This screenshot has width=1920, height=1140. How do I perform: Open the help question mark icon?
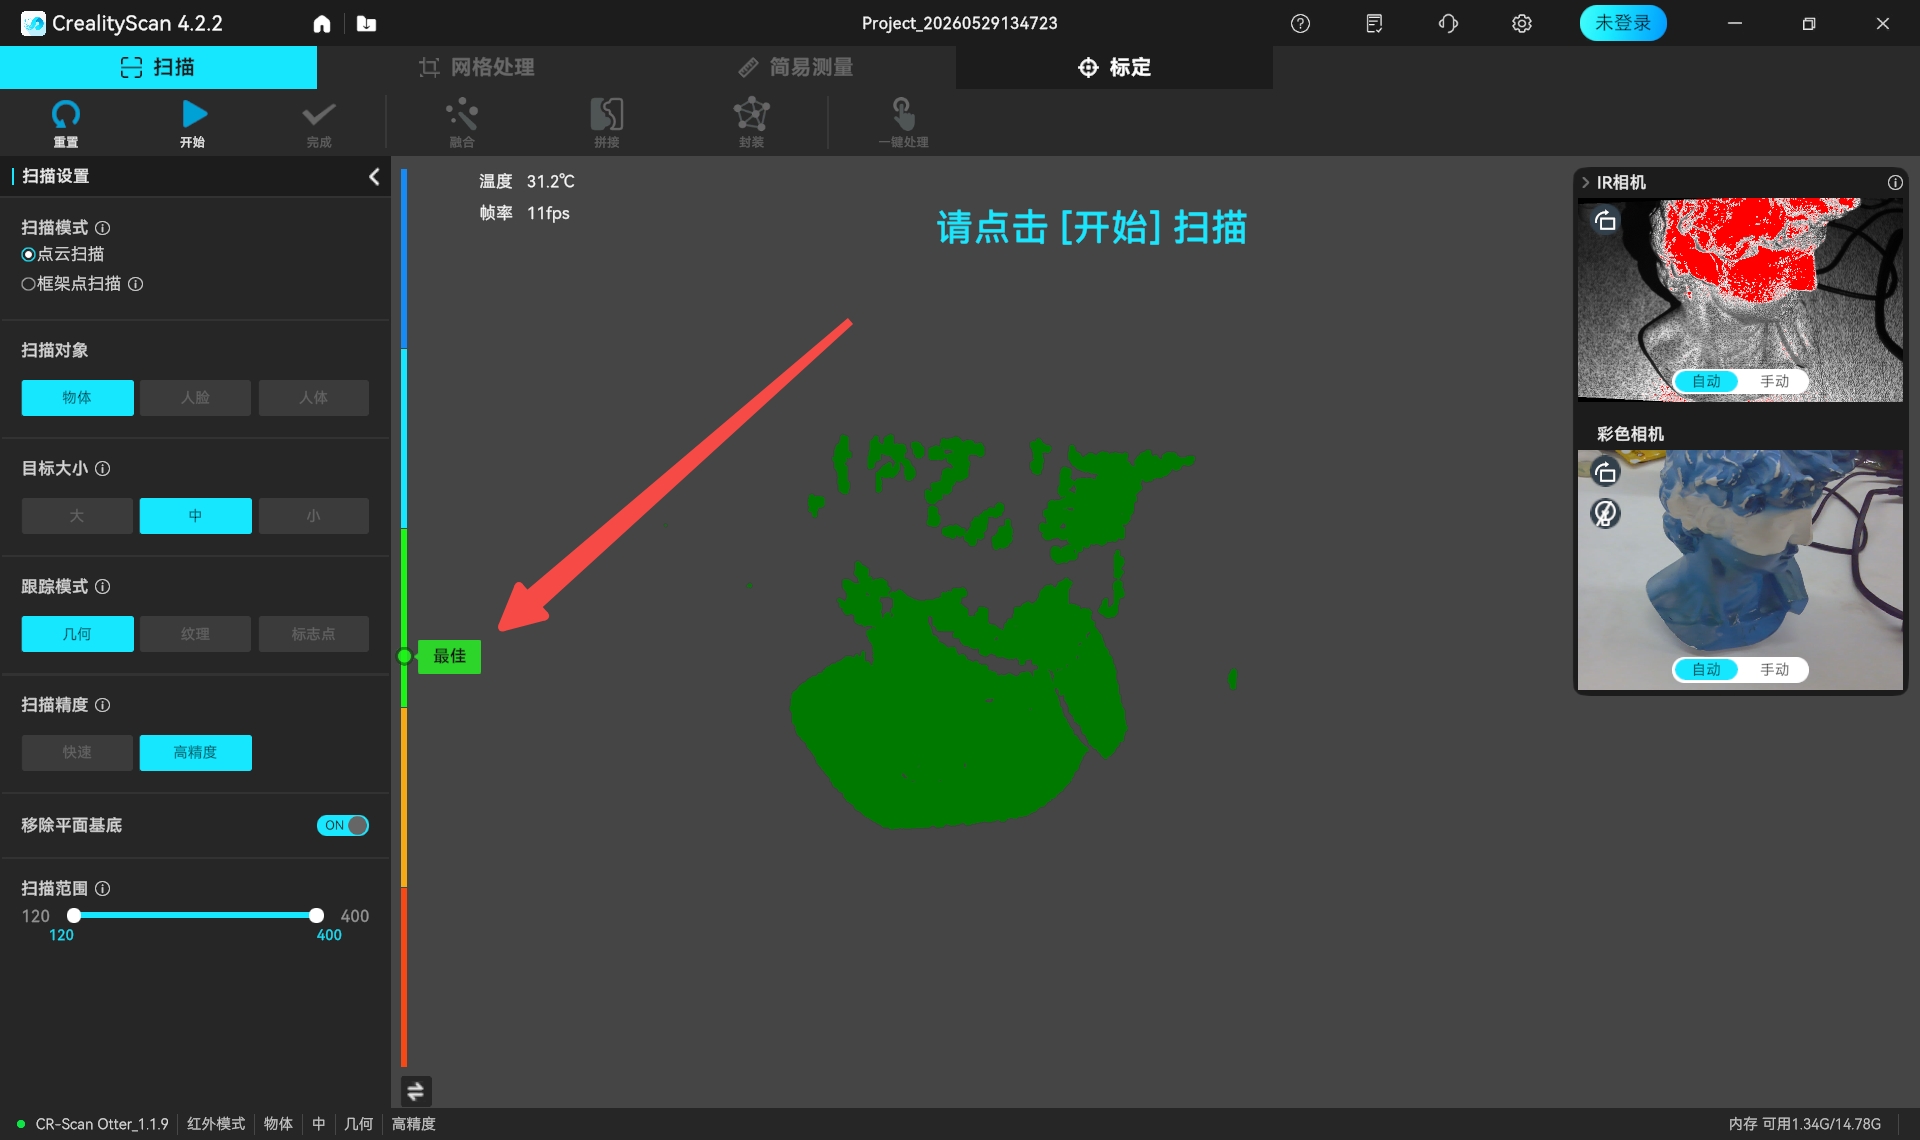point(1300,23)
